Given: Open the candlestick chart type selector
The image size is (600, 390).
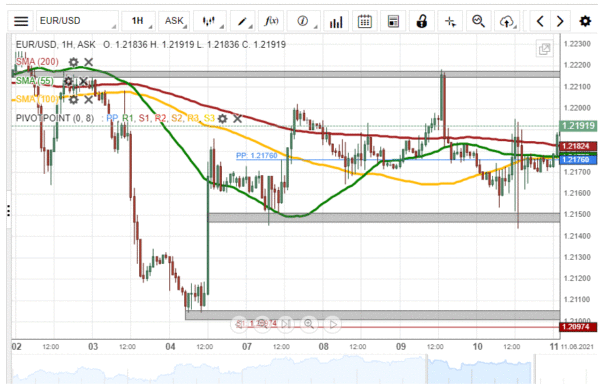Looking at the screenshot, I should (210, 21).
